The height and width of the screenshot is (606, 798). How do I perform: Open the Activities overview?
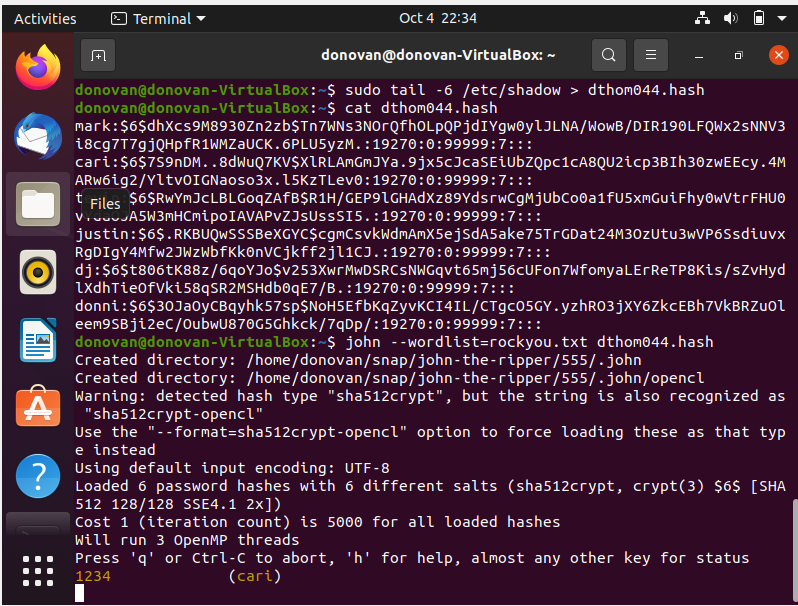(x=45, y=19)
